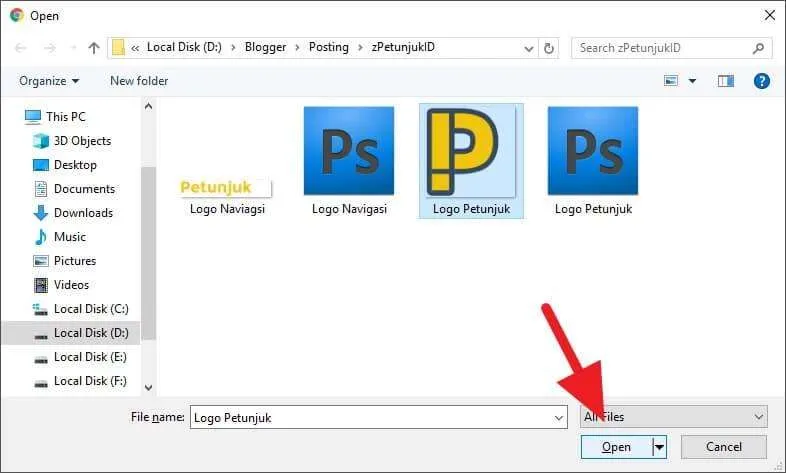The width and height of the screenshot is (786, 473).
Task: Expand the File name dropdown
Action: 558,418
